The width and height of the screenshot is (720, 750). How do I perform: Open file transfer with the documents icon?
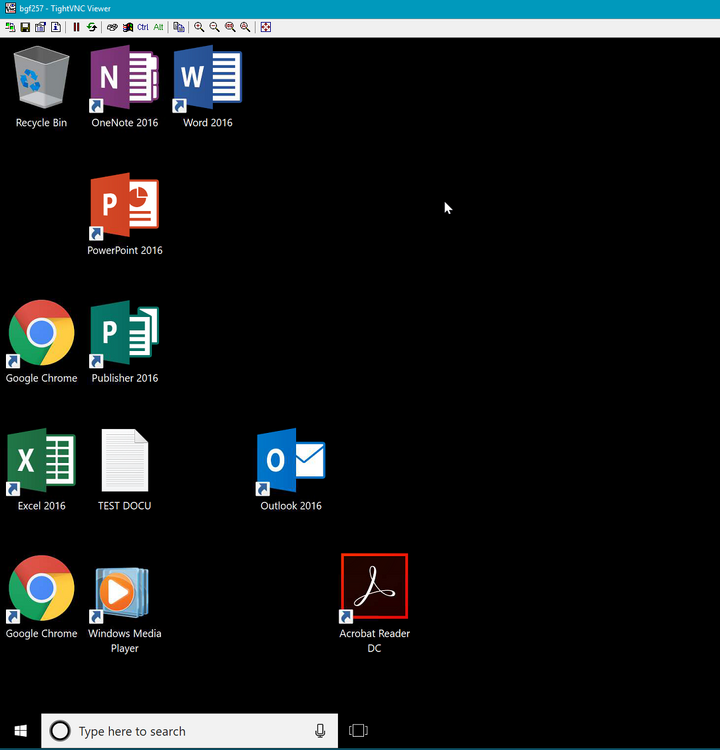click(x=179, y=27)
